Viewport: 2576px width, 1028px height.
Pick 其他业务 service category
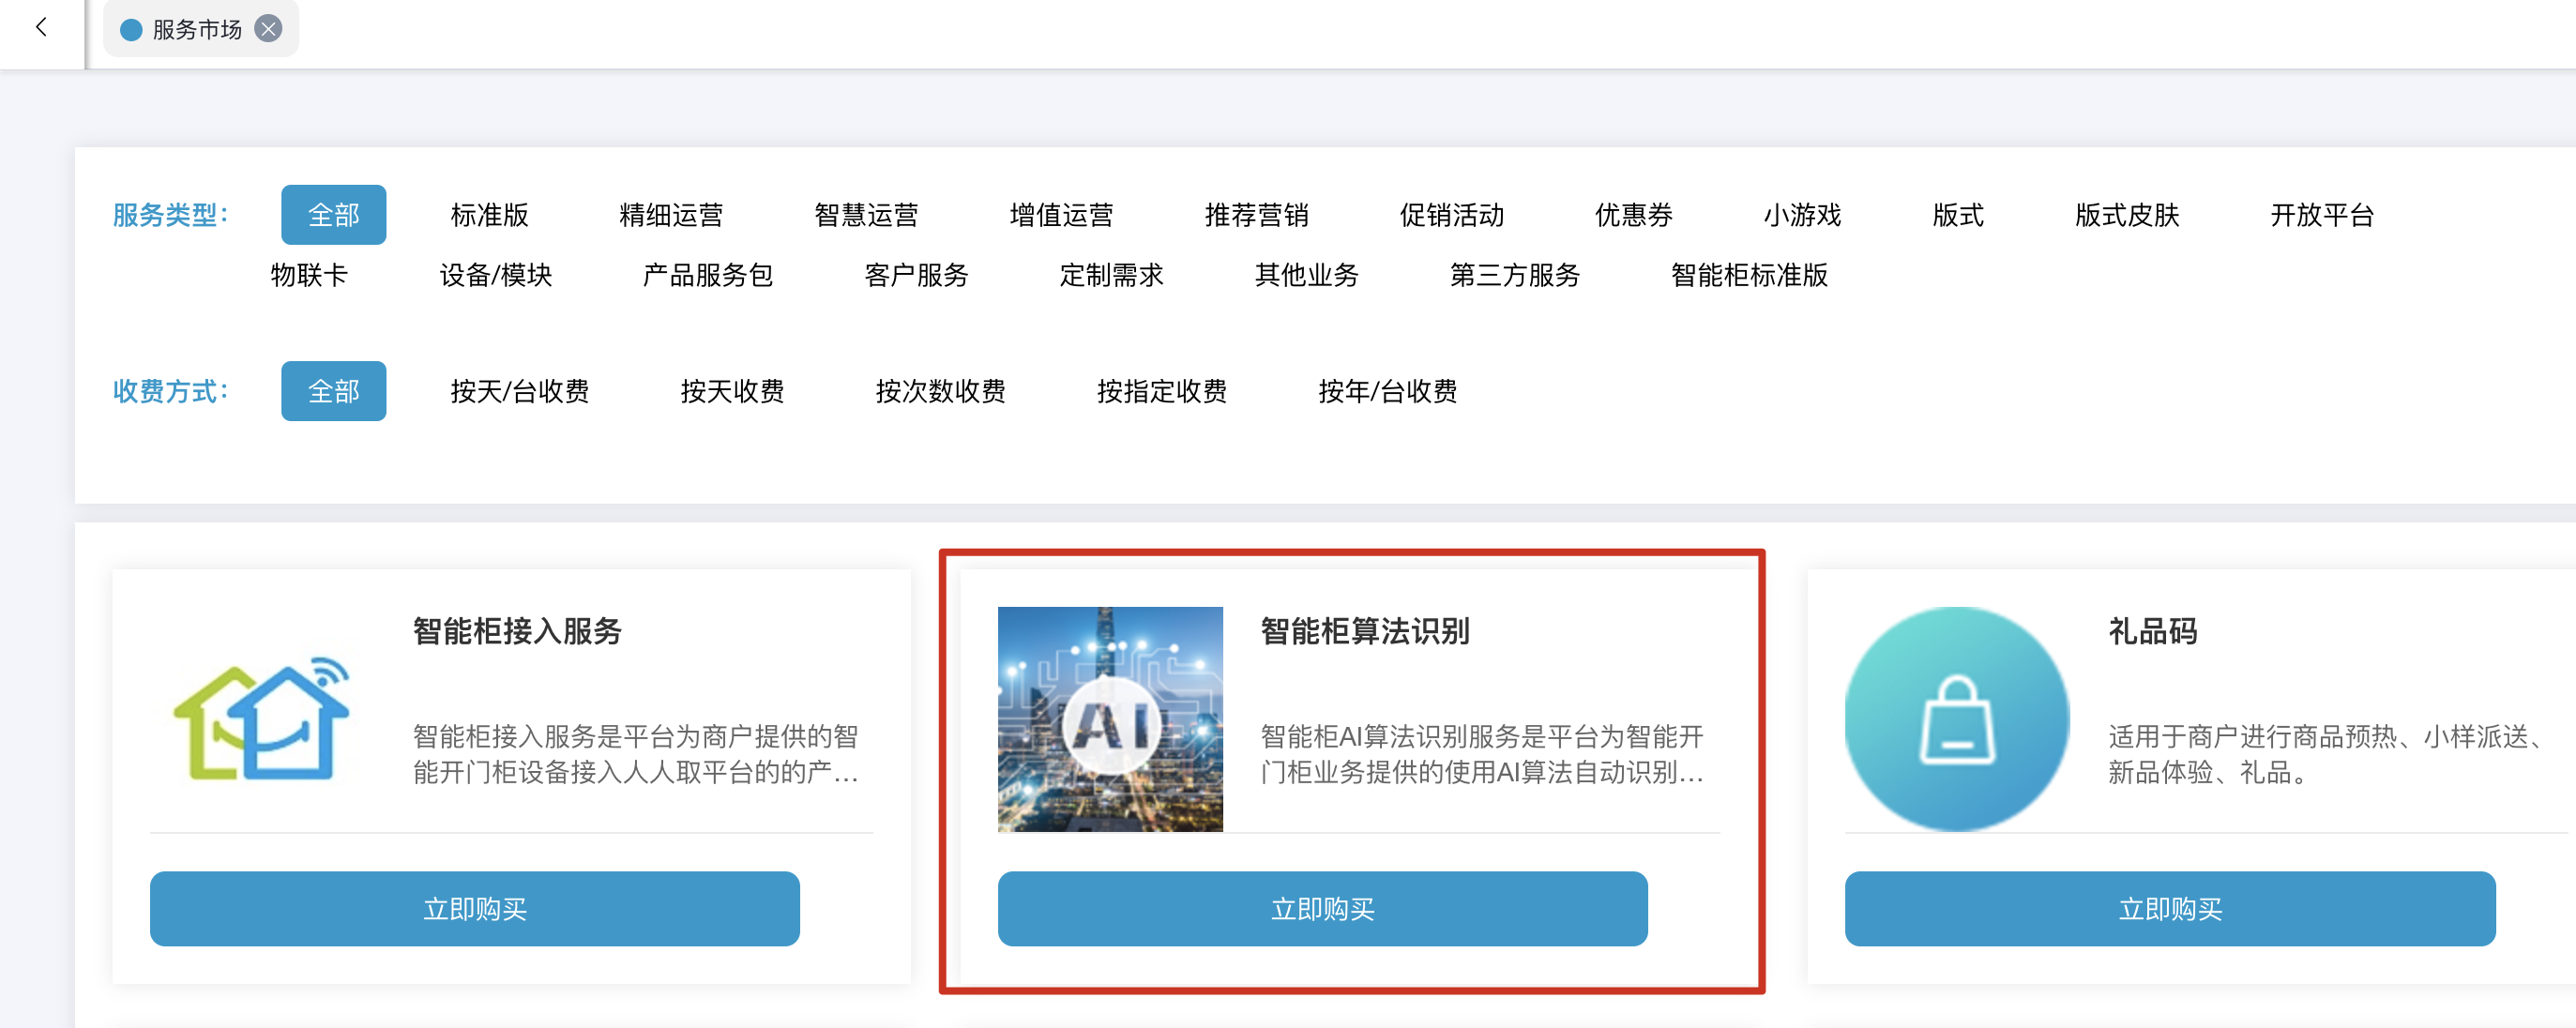1306,275
